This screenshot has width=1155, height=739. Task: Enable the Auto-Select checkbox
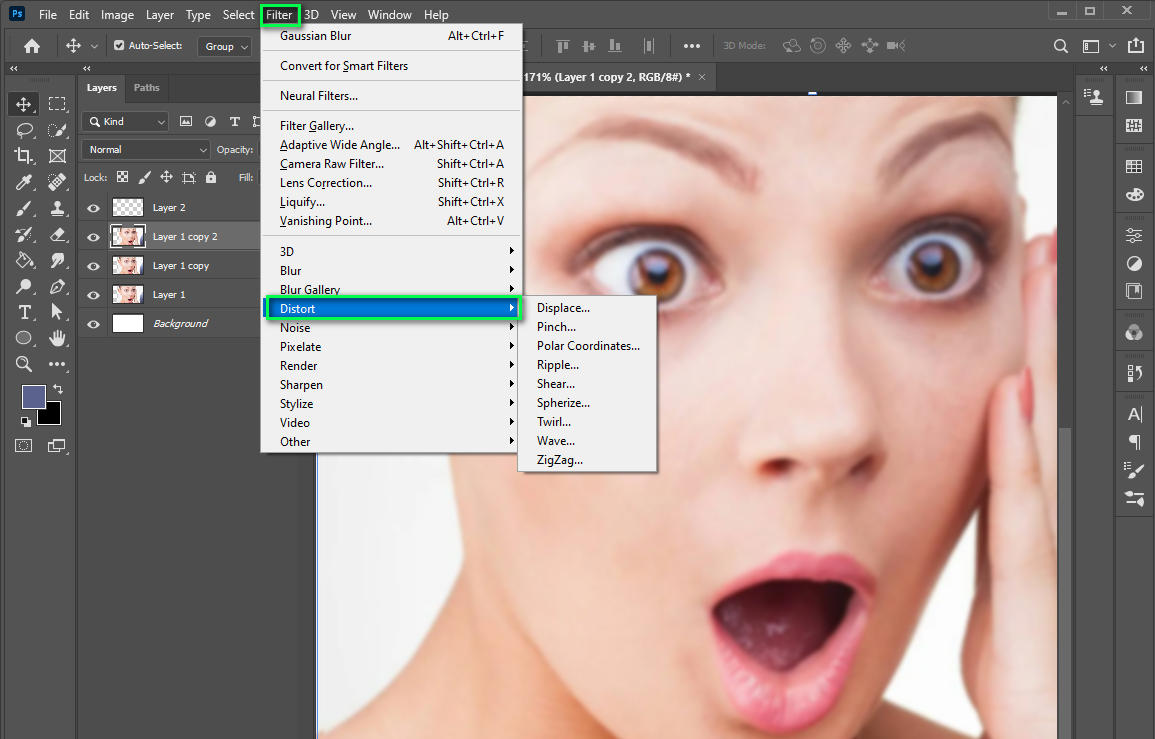point(117,45)
